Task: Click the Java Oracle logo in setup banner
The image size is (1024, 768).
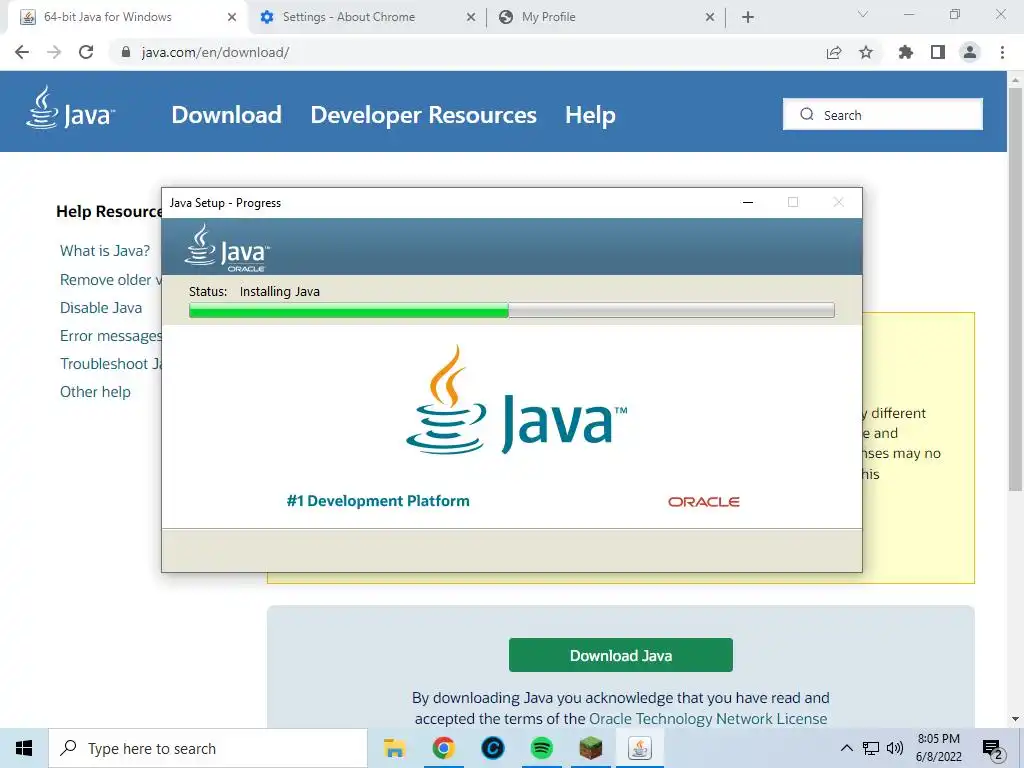Action: pos(227,248)
